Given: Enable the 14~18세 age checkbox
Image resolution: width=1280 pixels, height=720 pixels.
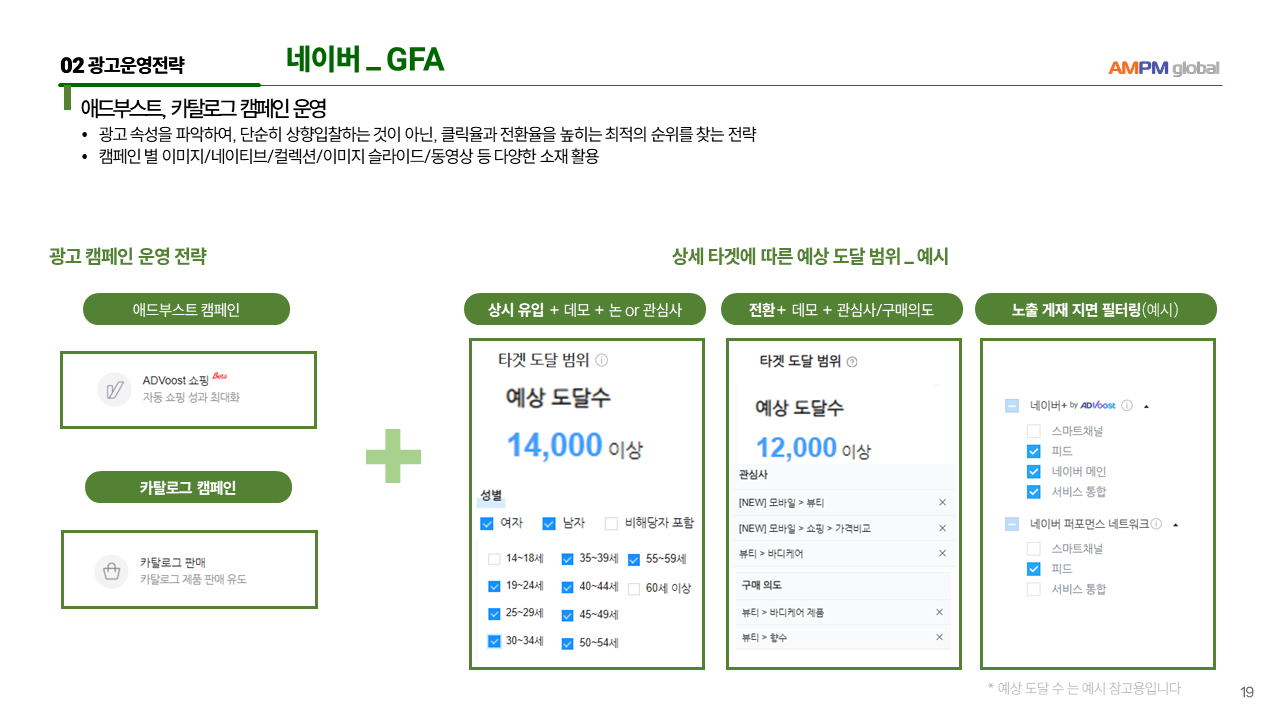Looking at the screenshot, I should (494, 559).
